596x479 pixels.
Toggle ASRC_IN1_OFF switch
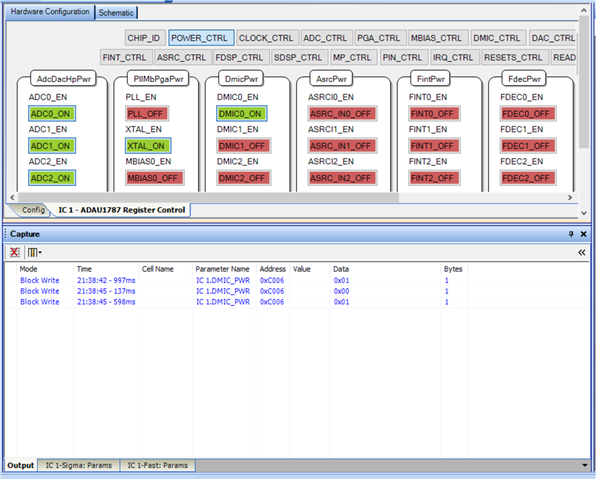point(342,146)
